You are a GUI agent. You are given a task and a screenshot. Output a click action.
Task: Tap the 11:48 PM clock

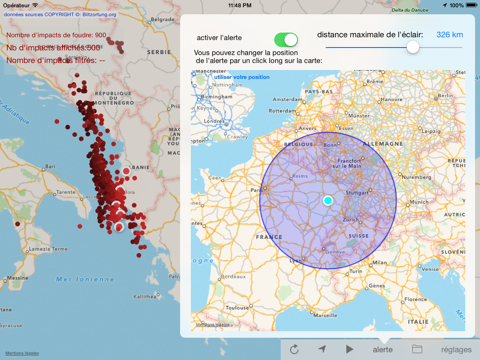(240, 5)
